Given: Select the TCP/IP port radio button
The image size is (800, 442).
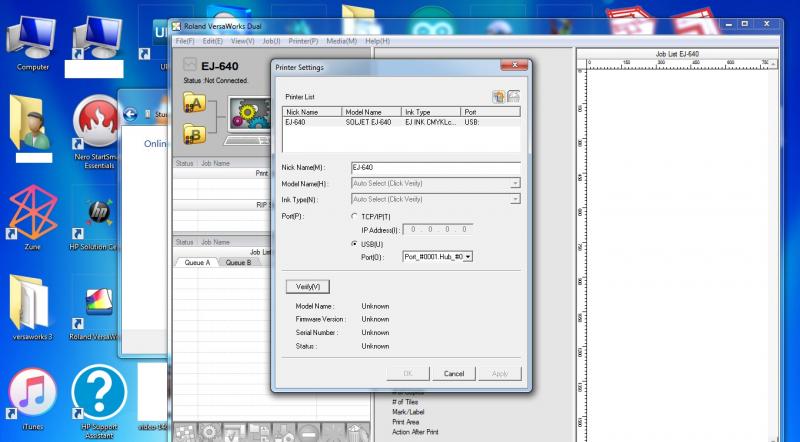Looking at the screenshot, I should pyautogui.click(x=355, y=216).
